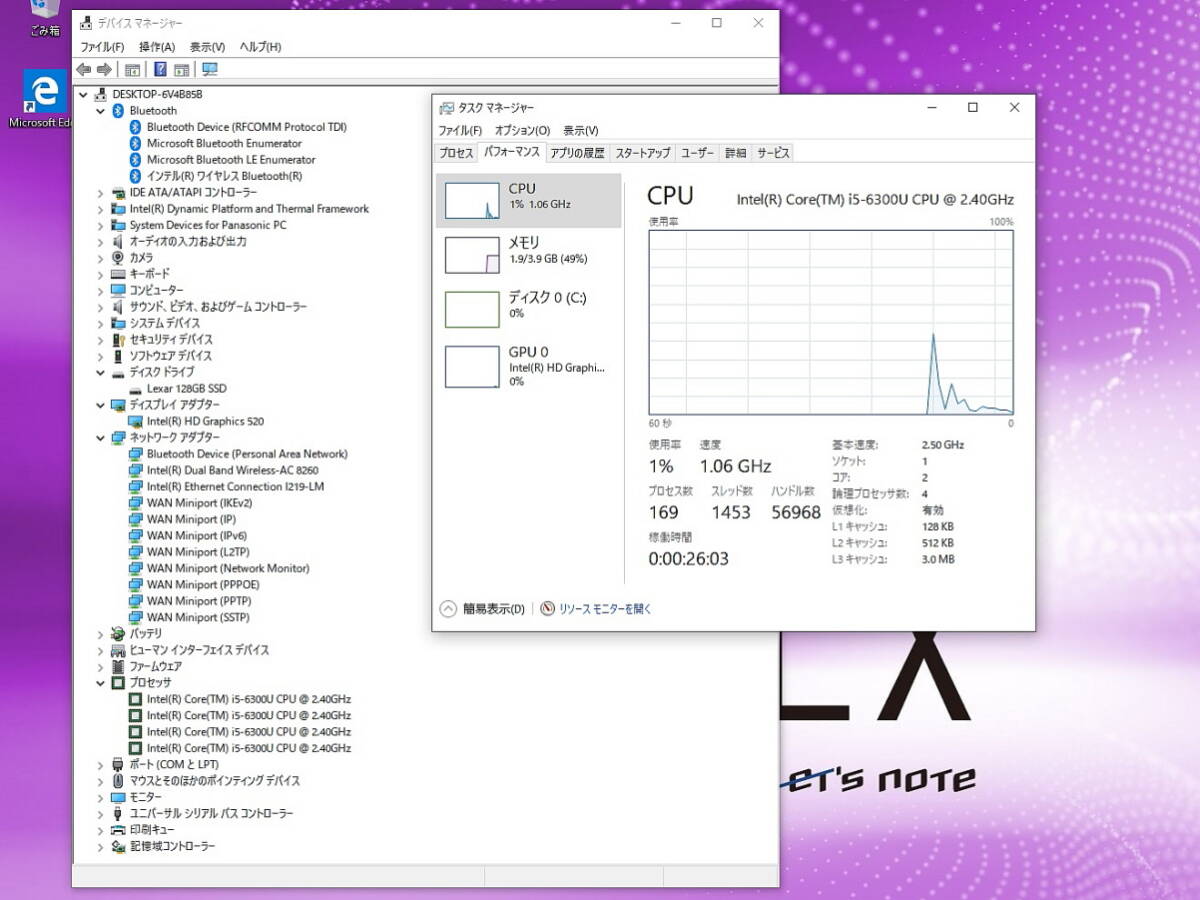1200x900 pixels.
Task: Collapse the DESKTOP-6V4B85B root node
Action: pos(83,94)
